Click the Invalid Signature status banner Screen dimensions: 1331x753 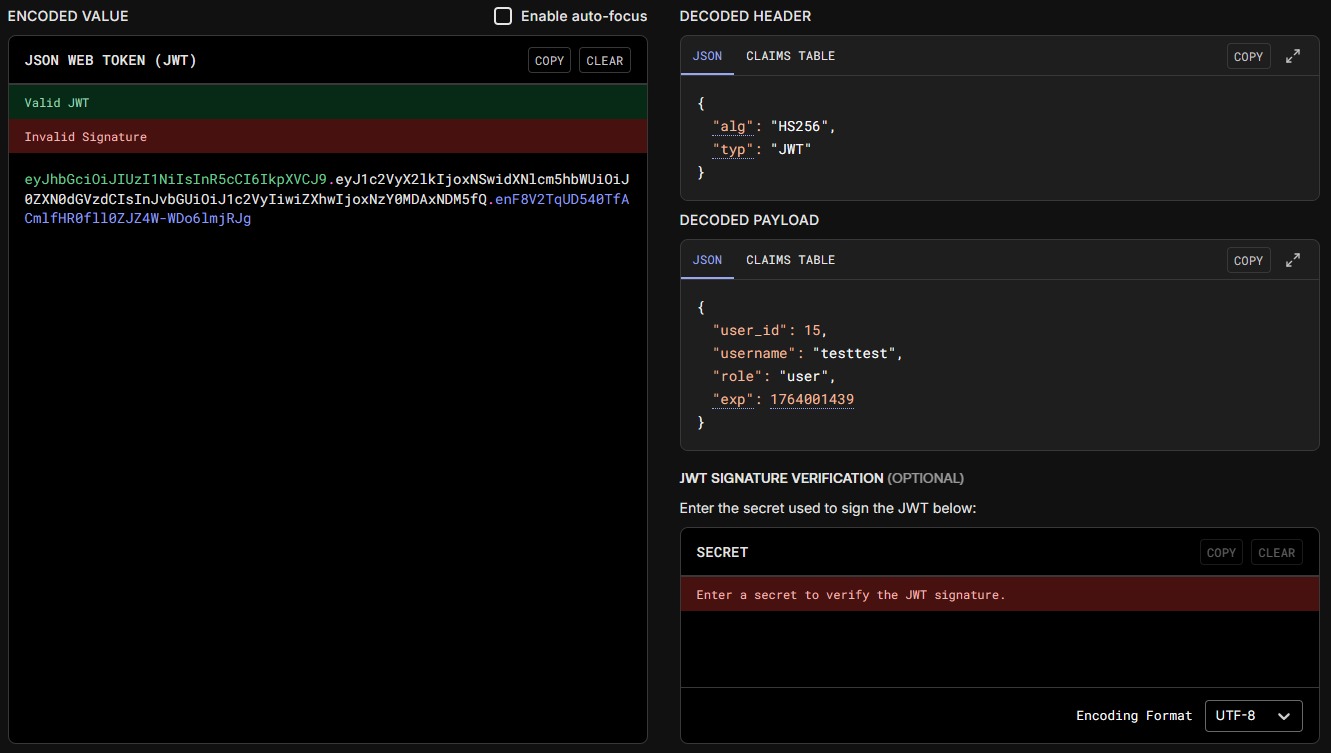click(x=328, y=137)
